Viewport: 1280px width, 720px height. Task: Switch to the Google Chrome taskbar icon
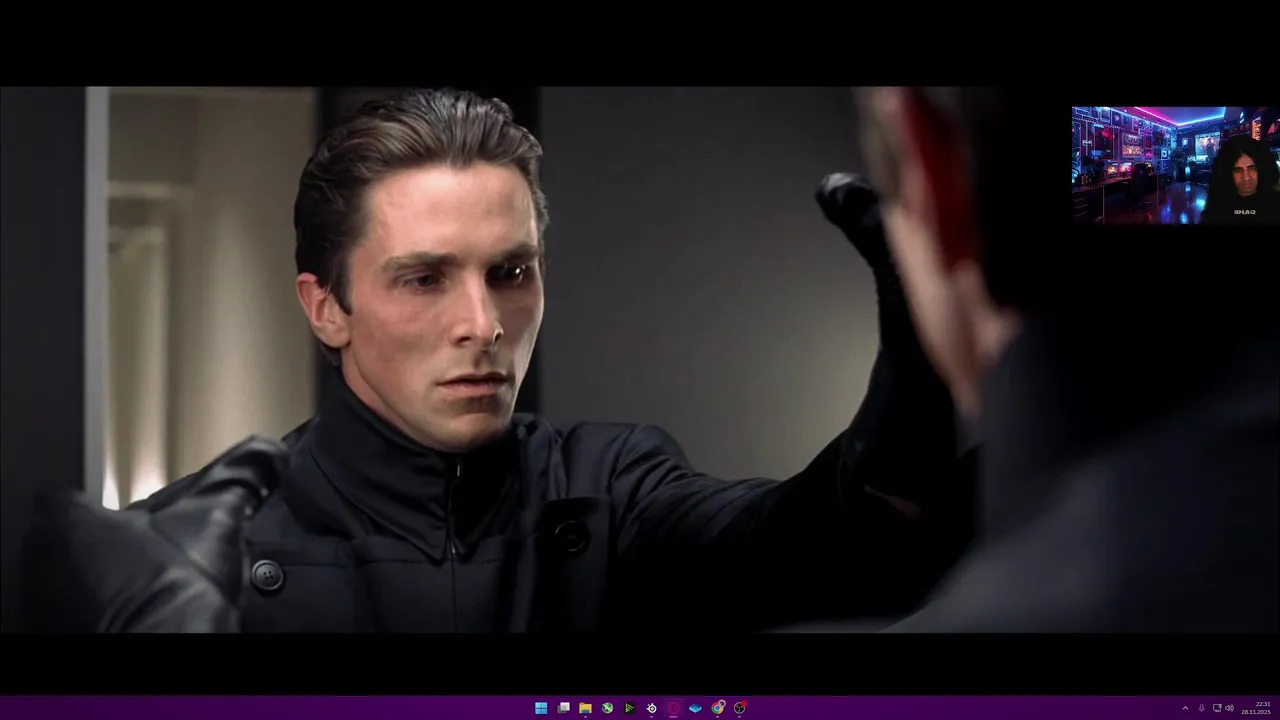click(718, 708)
